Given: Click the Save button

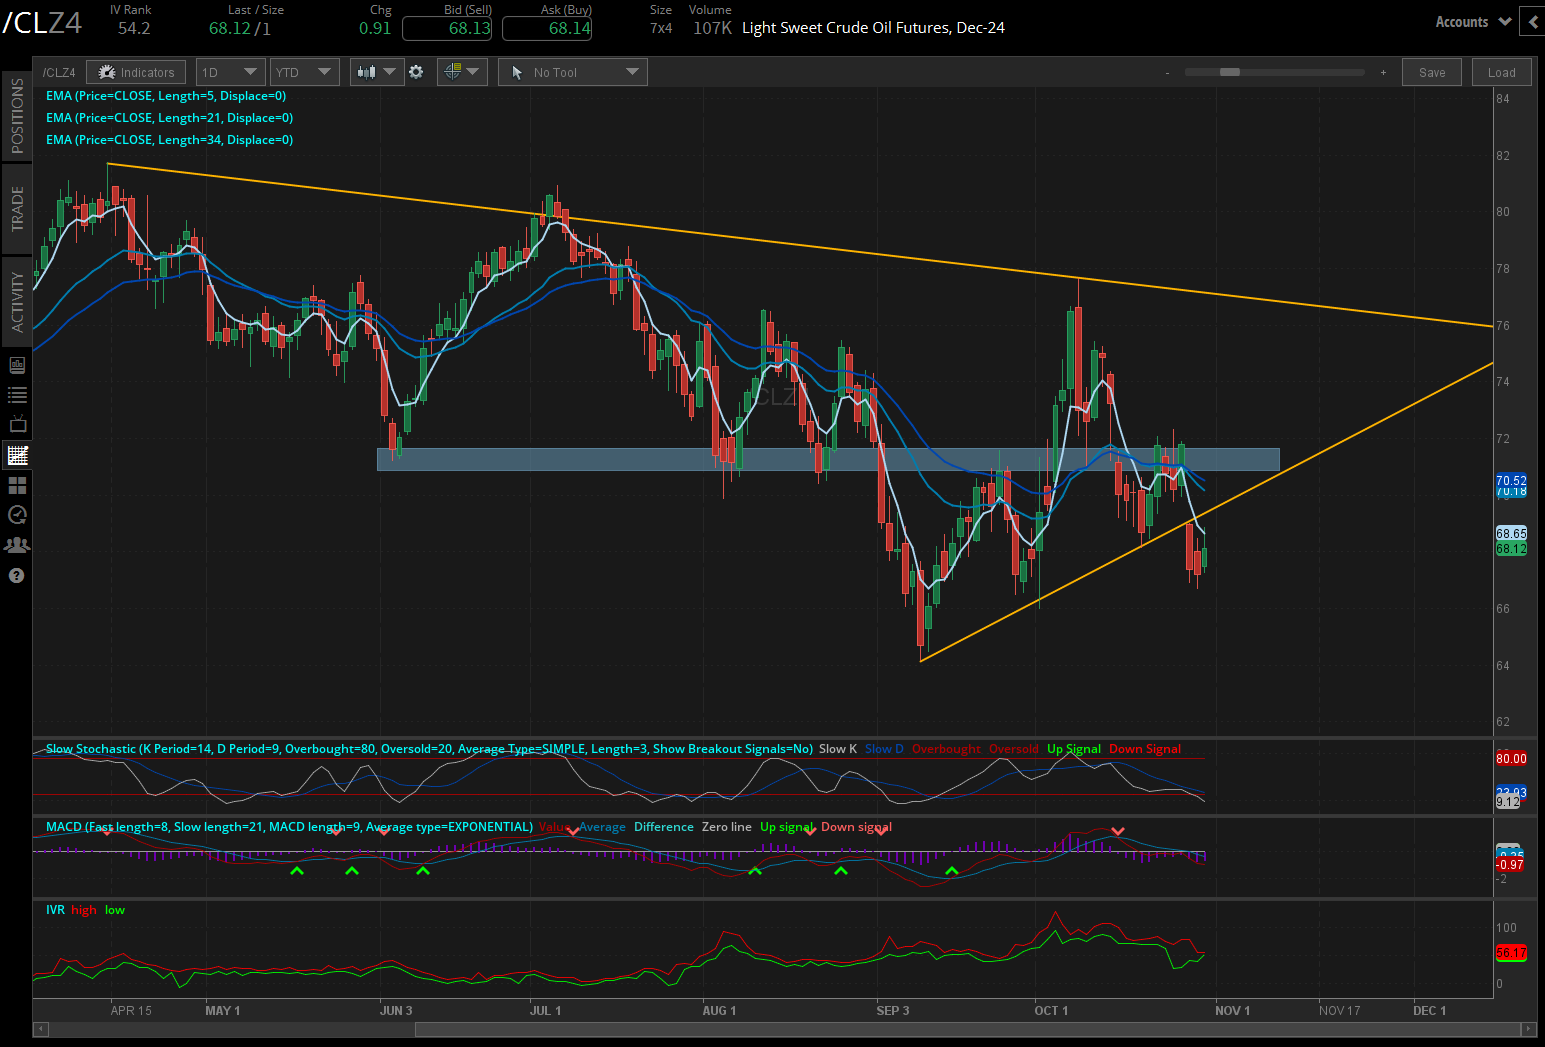Looking at the screenshot, I should [1432, 71].
